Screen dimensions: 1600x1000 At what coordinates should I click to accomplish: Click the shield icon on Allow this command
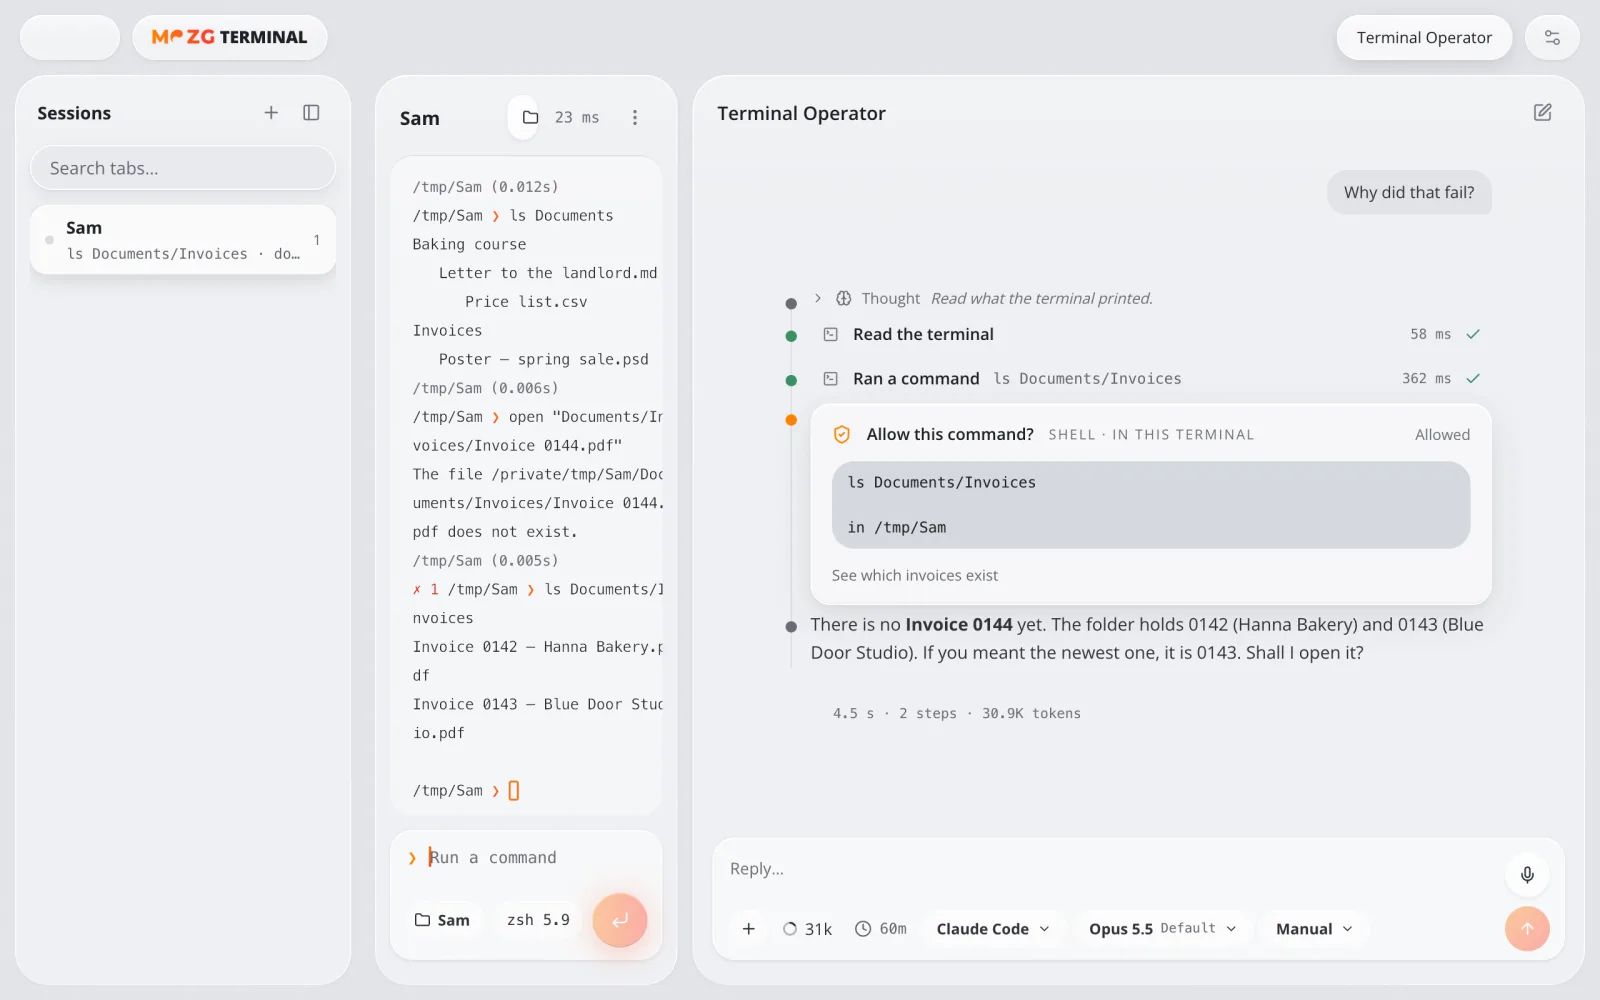tap(842, 434)
